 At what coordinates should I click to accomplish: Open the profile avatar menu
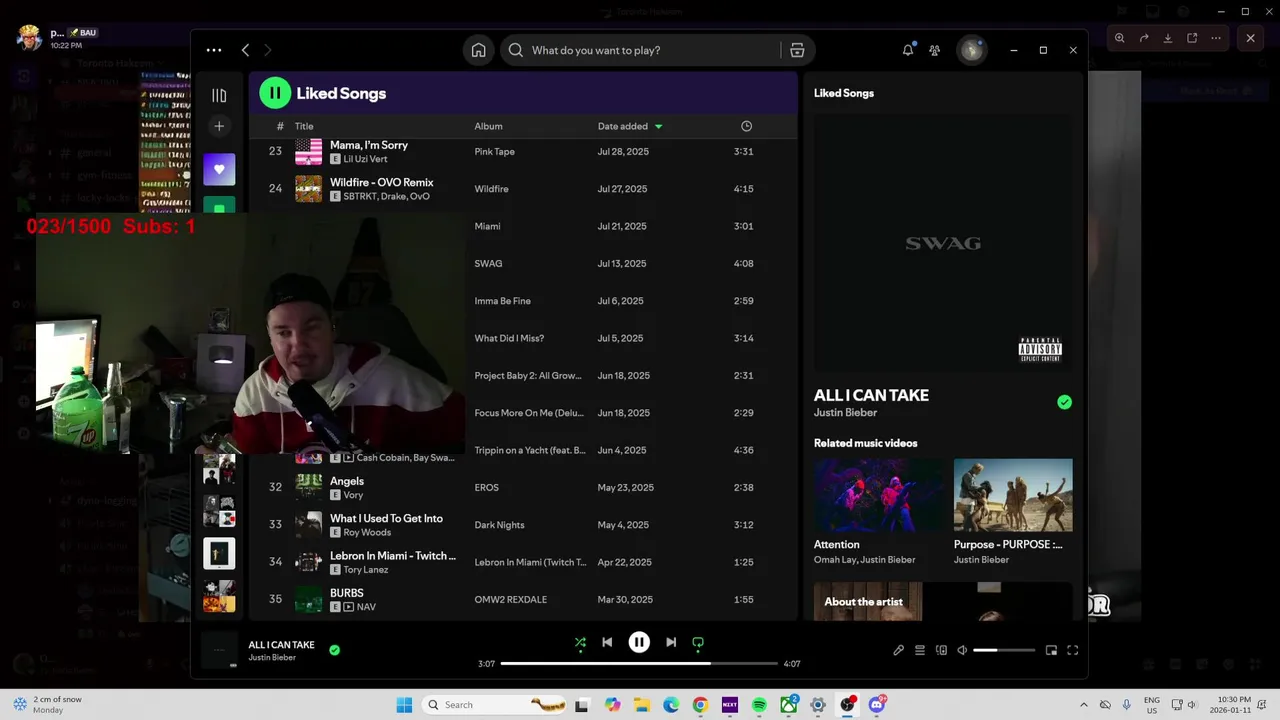click(972, 50)
